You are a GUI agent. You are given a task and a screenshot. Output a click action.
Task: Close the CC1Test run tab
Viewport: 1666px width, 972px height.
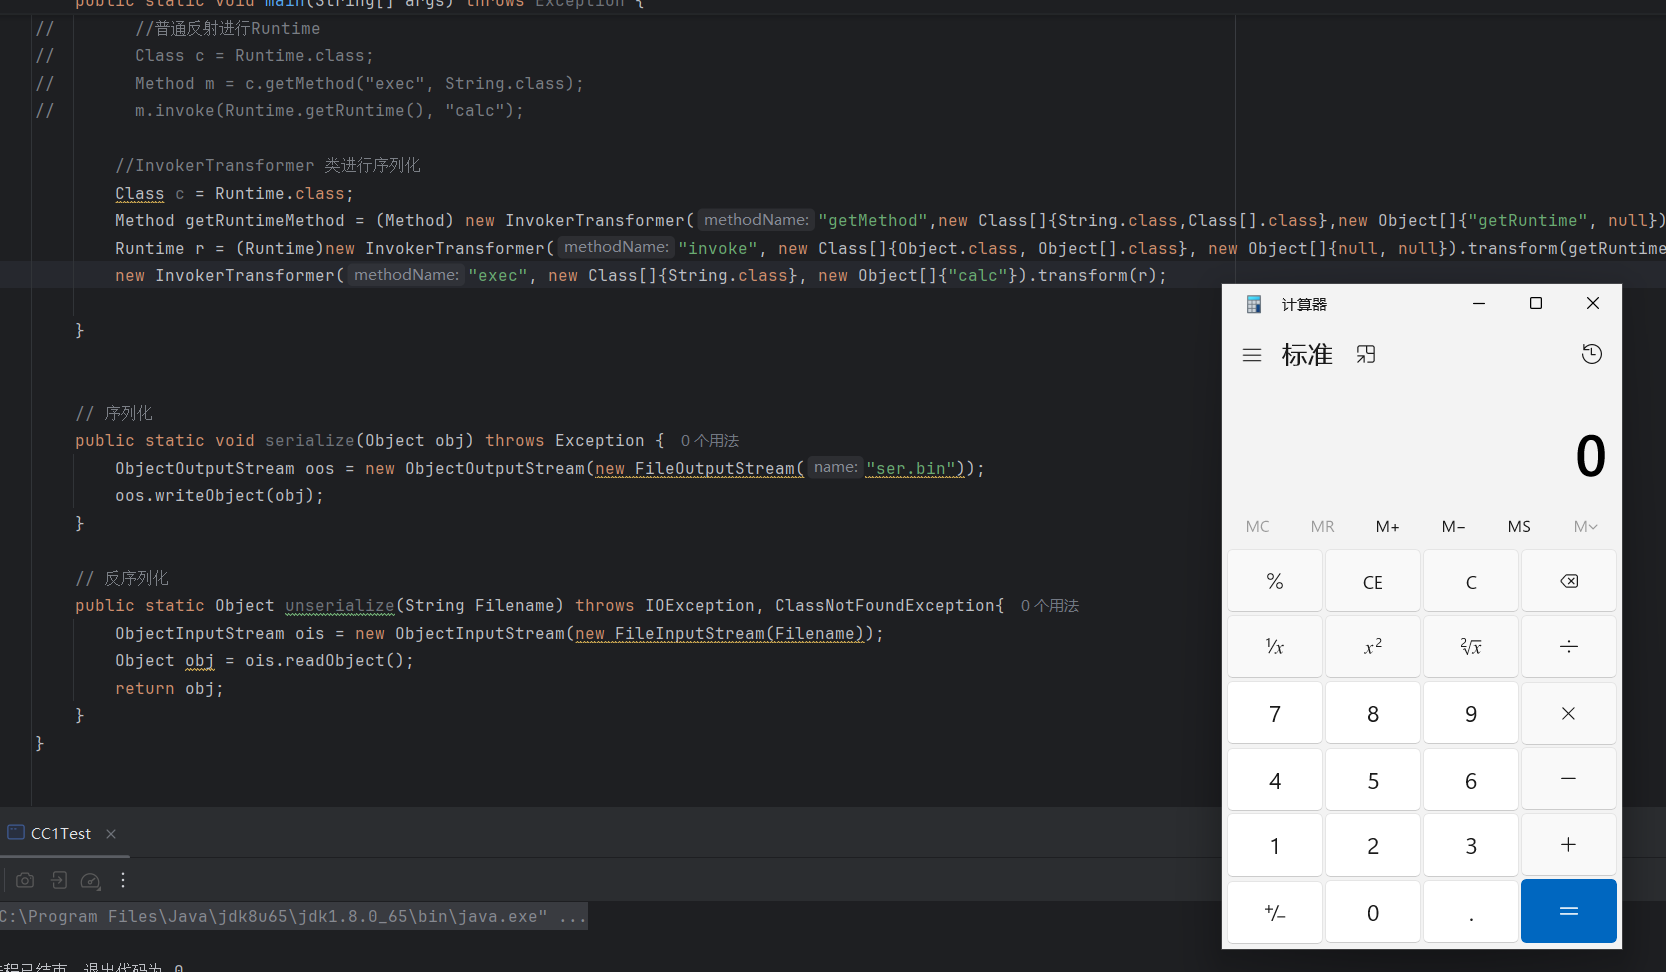(111, 834)
